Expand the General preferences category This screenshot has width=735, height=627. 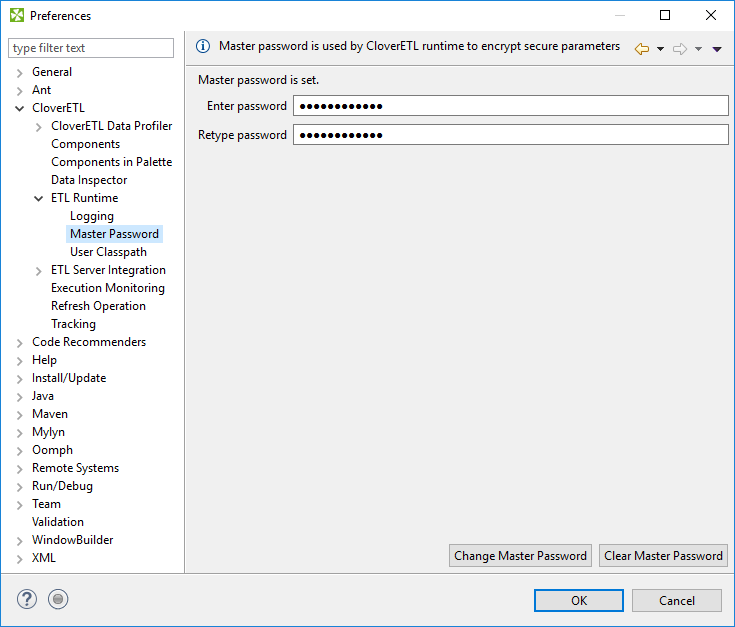20,72
